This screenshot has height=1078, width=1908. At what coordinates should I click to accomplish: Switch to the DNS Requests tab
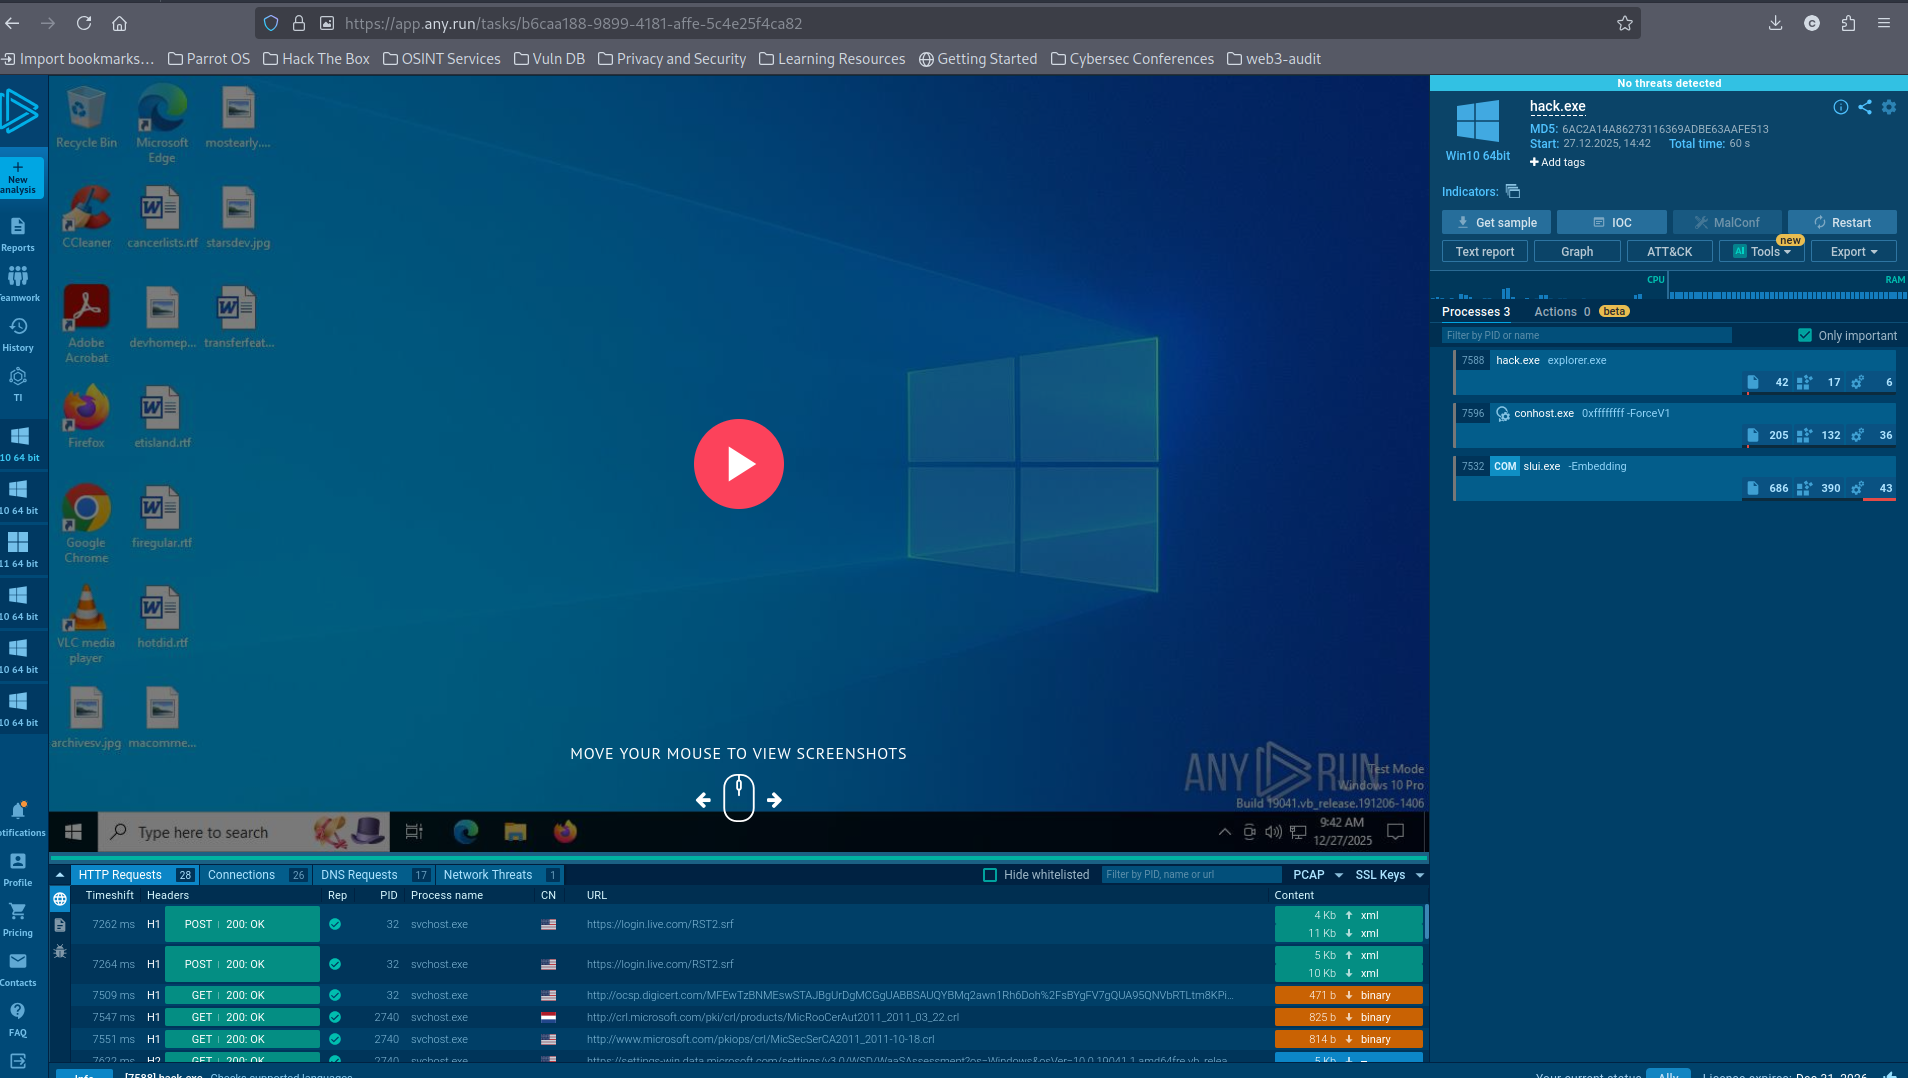tap(360, 875)
